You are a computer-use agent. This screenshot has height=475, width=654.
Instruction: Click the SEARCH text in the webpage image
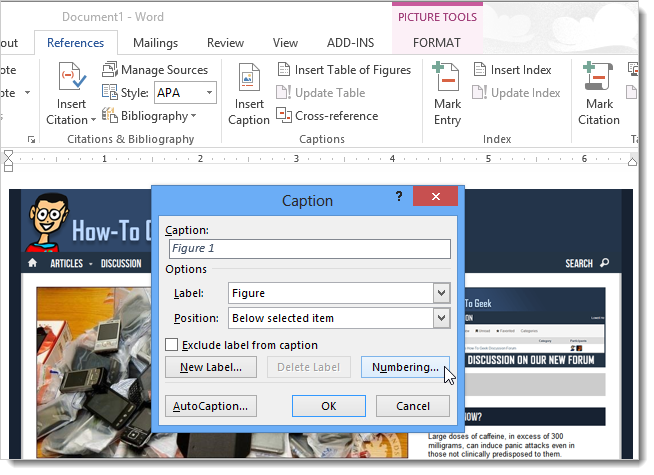tap(579, 264)
